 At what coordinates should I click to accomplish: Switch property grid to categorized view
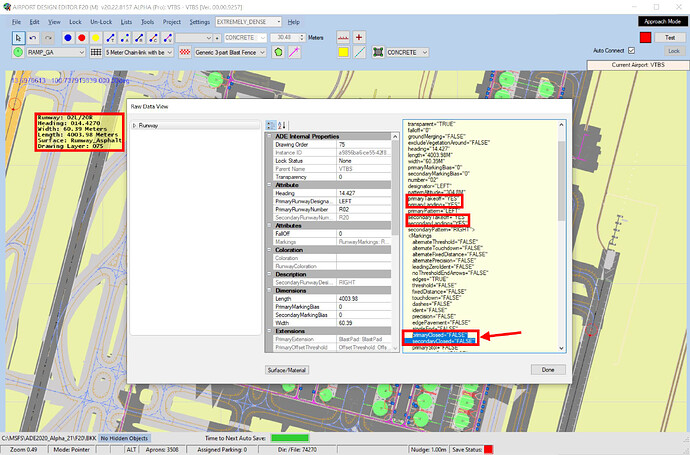[x=271, y=125]
